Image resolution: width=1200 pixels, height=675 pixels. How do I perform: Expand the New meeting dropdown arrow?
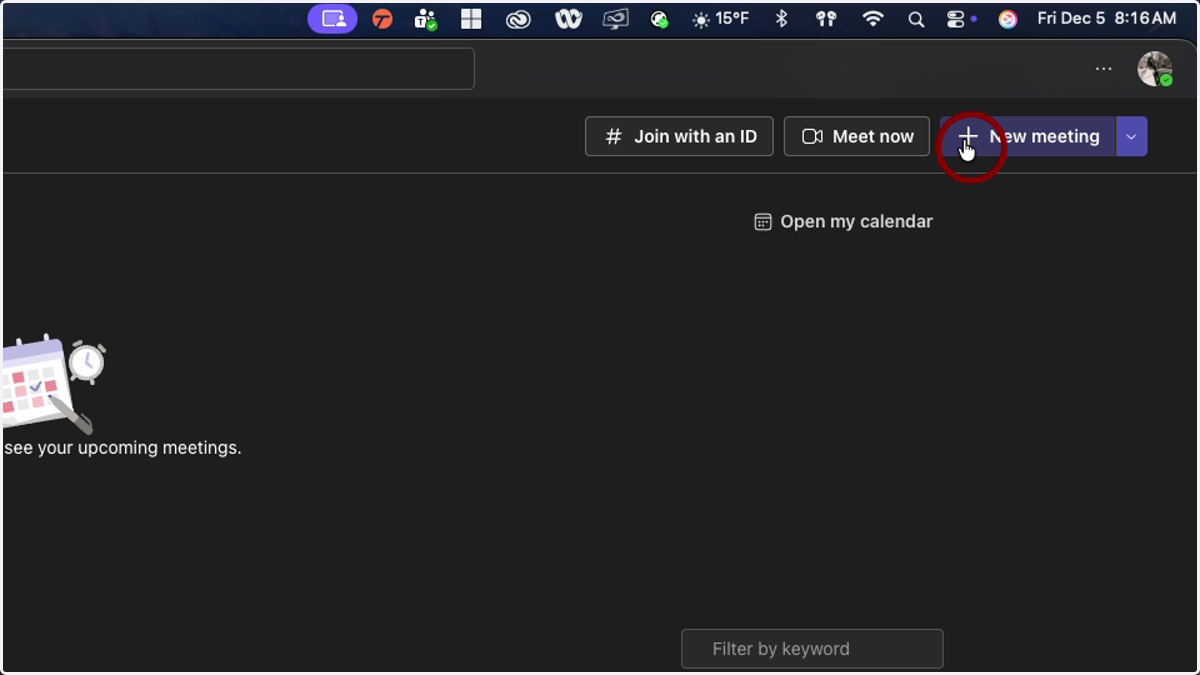[x=1132, y=137]
